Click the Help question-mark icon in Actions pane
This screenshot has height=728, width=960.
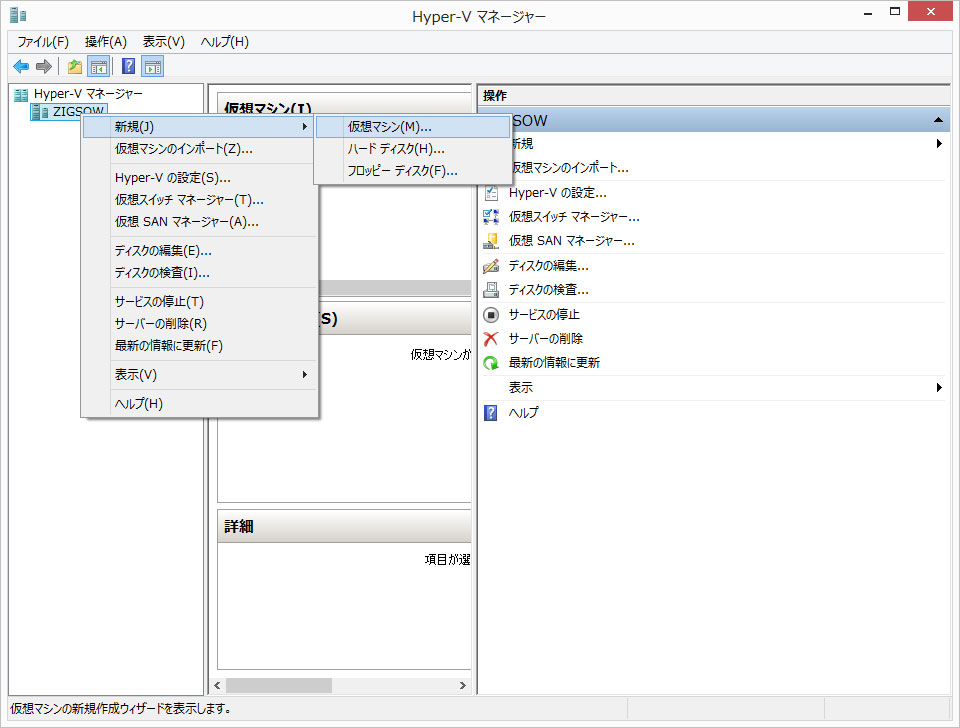coord(491,413)
